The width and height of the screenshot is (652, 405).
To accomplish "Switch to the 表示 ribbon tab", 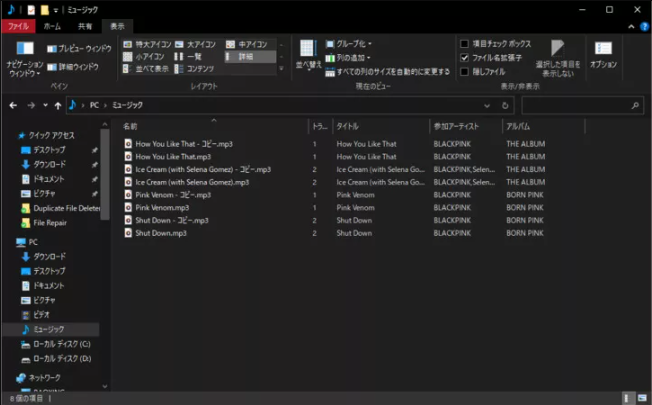I will [x=117, y=26].
